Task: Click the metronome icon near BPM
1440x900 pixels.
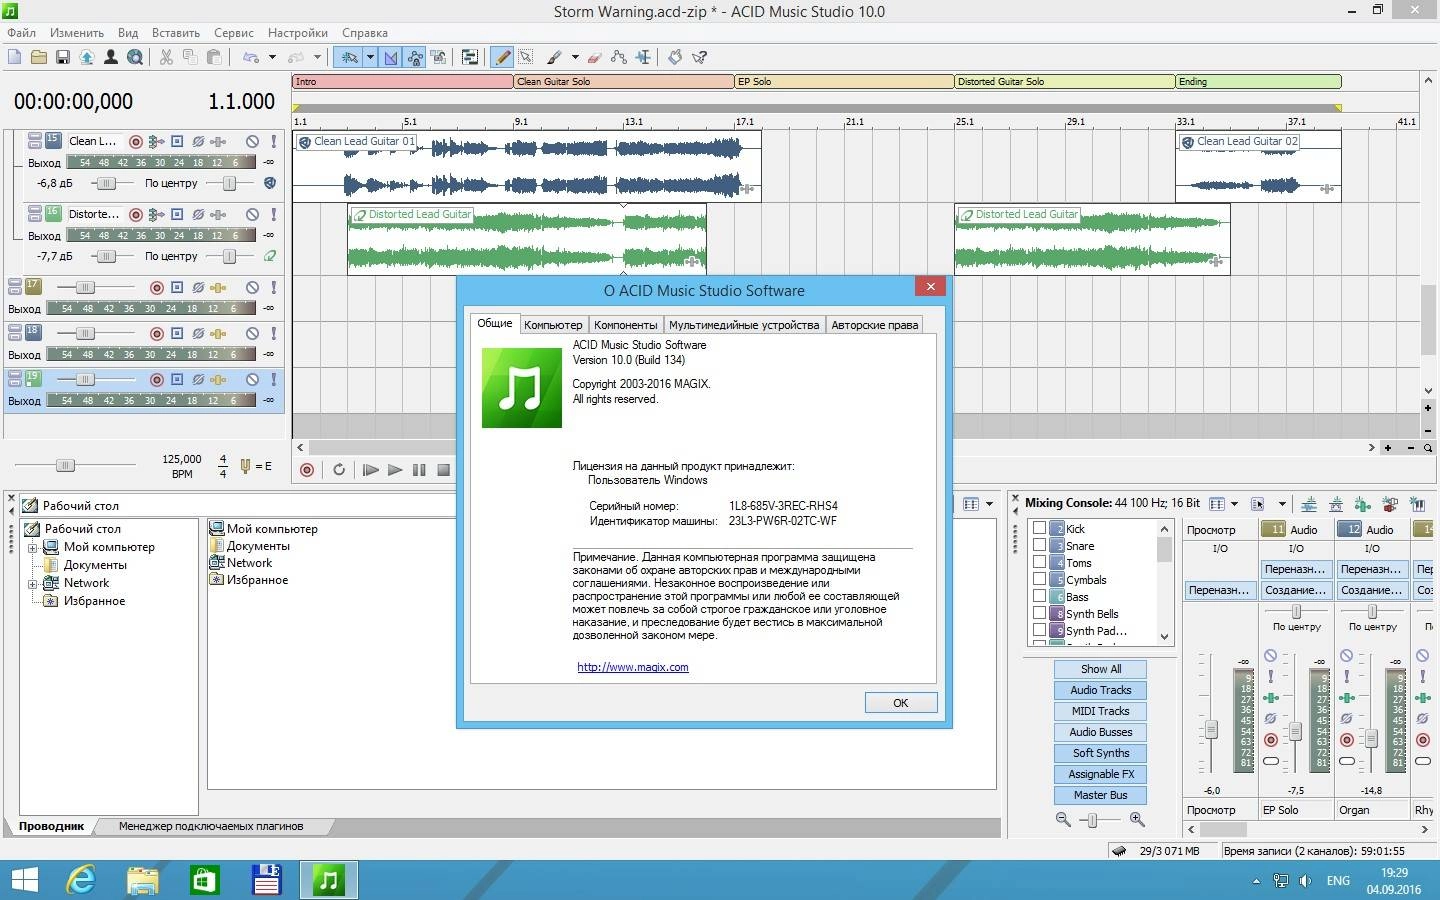Action: [x=246, y=466]
